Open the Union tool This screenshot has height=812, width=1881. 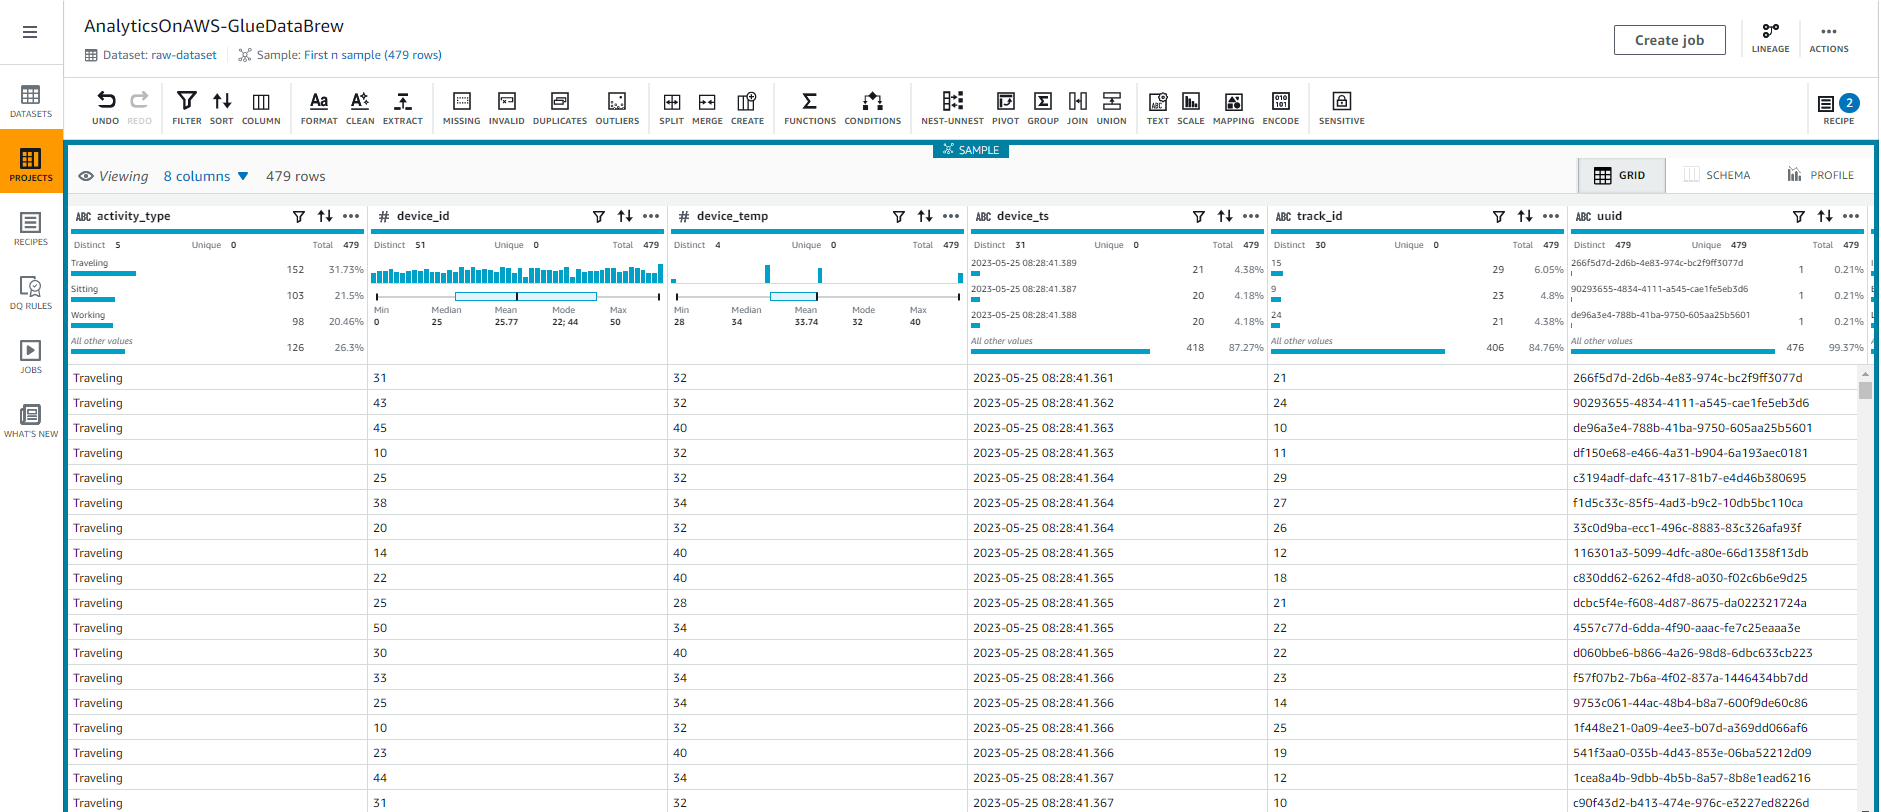tap(1112, 107)
